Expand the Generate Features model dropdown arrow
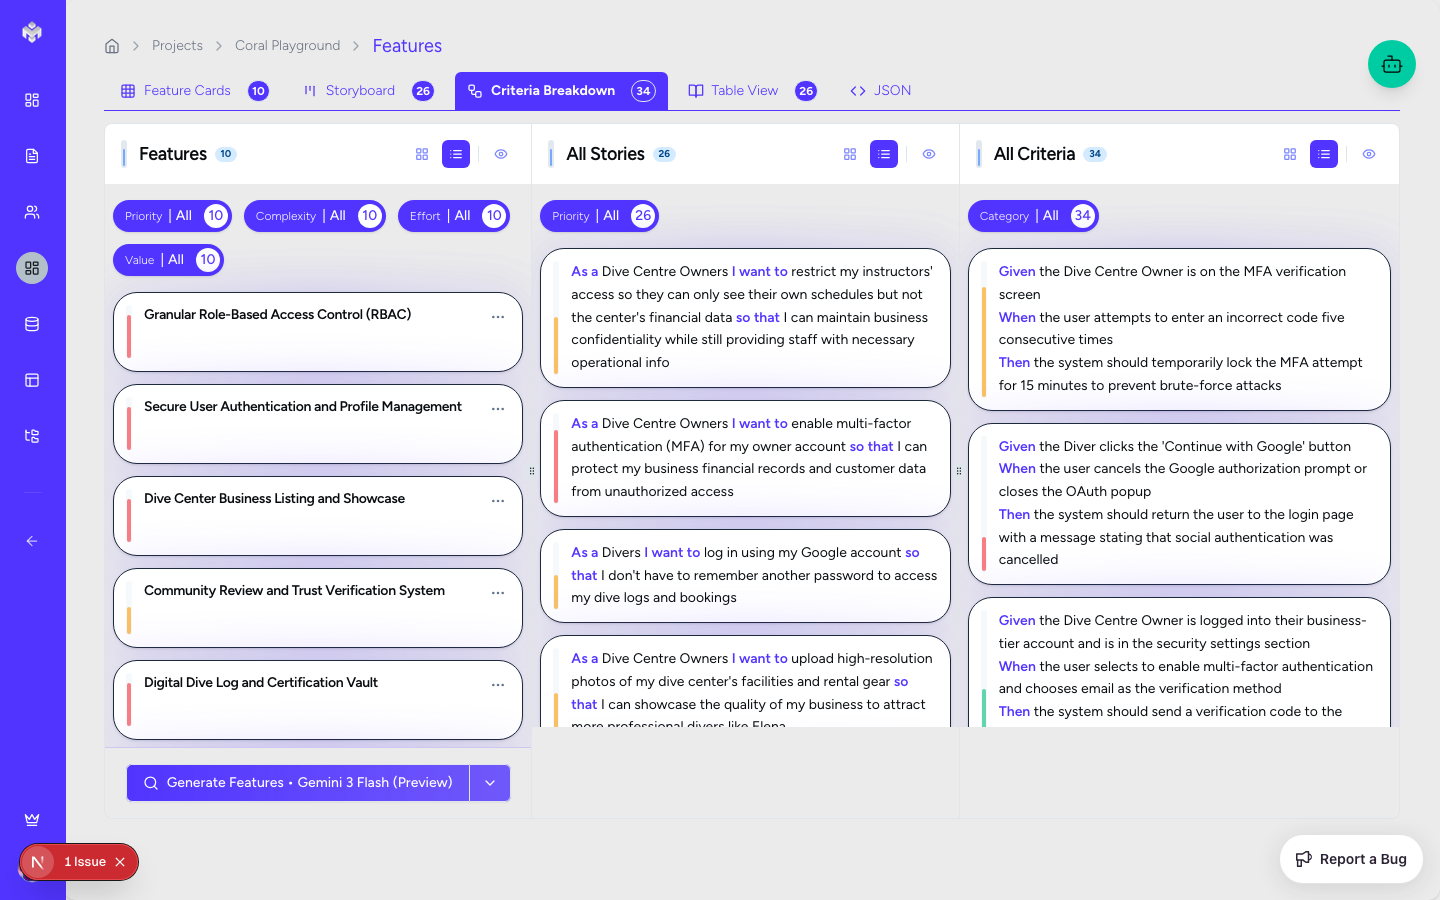The width and height of the screenshot is (1440, 900). pos(490,783)
